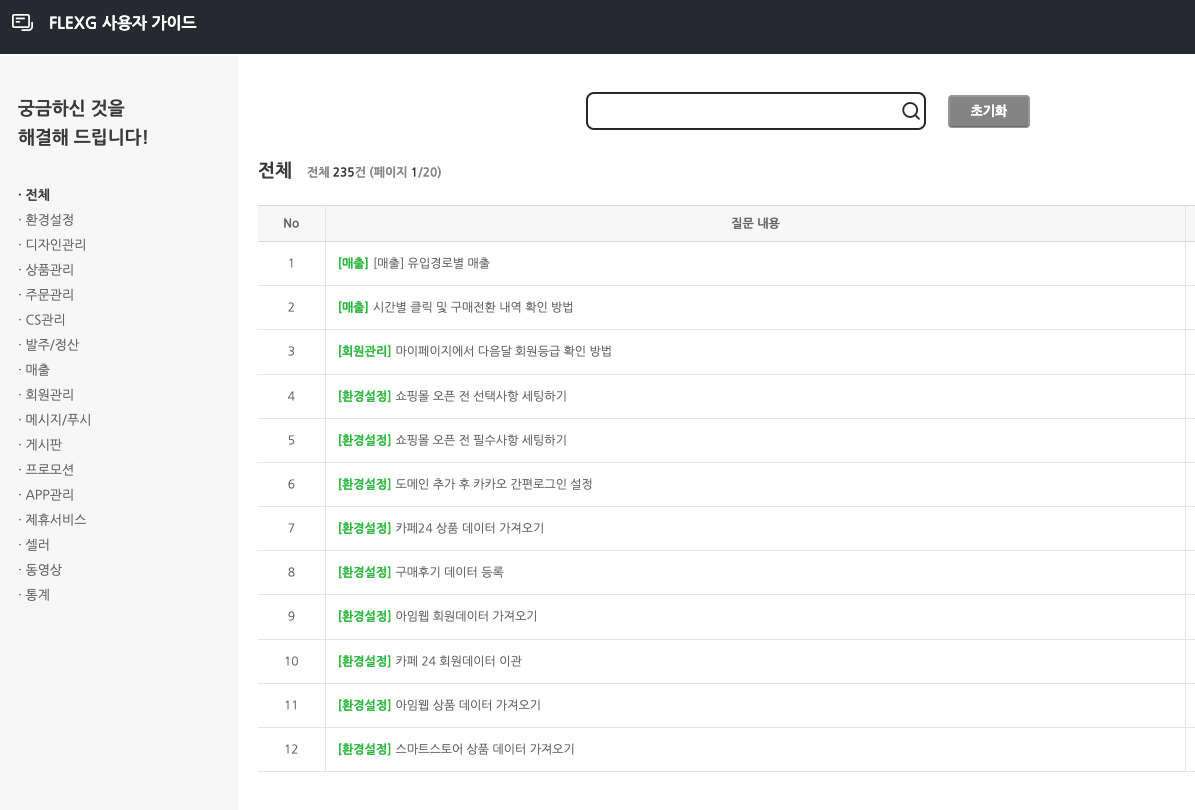Screen dimensions: 1195x810
Task: Open the 유입경로별 매출 question
Action: point(431,264)
